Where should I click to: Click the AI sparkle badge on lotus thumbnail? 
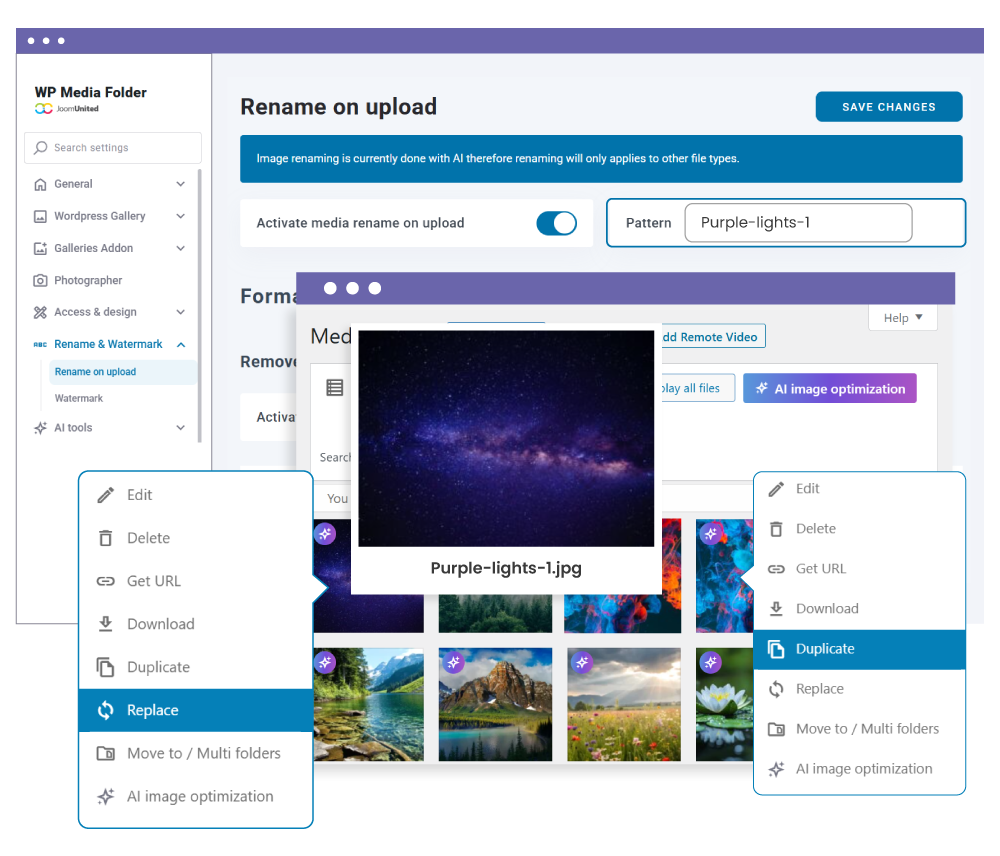[x=711, y=662]
